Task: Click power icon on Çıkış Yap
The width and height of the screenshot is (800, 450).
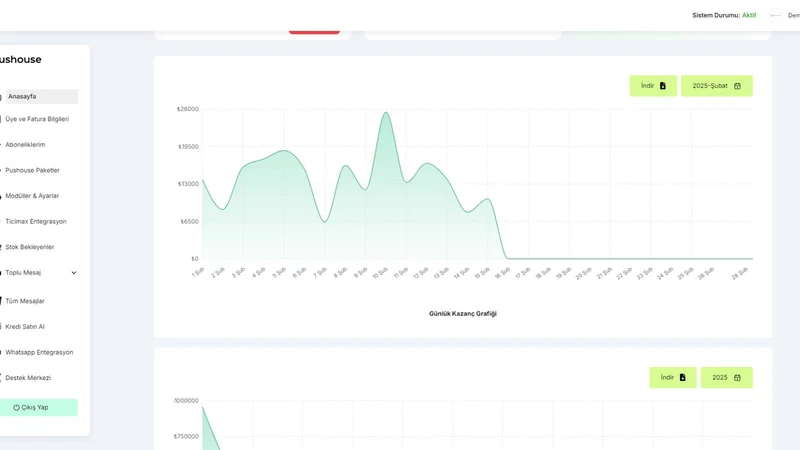Action: point(16,408)
